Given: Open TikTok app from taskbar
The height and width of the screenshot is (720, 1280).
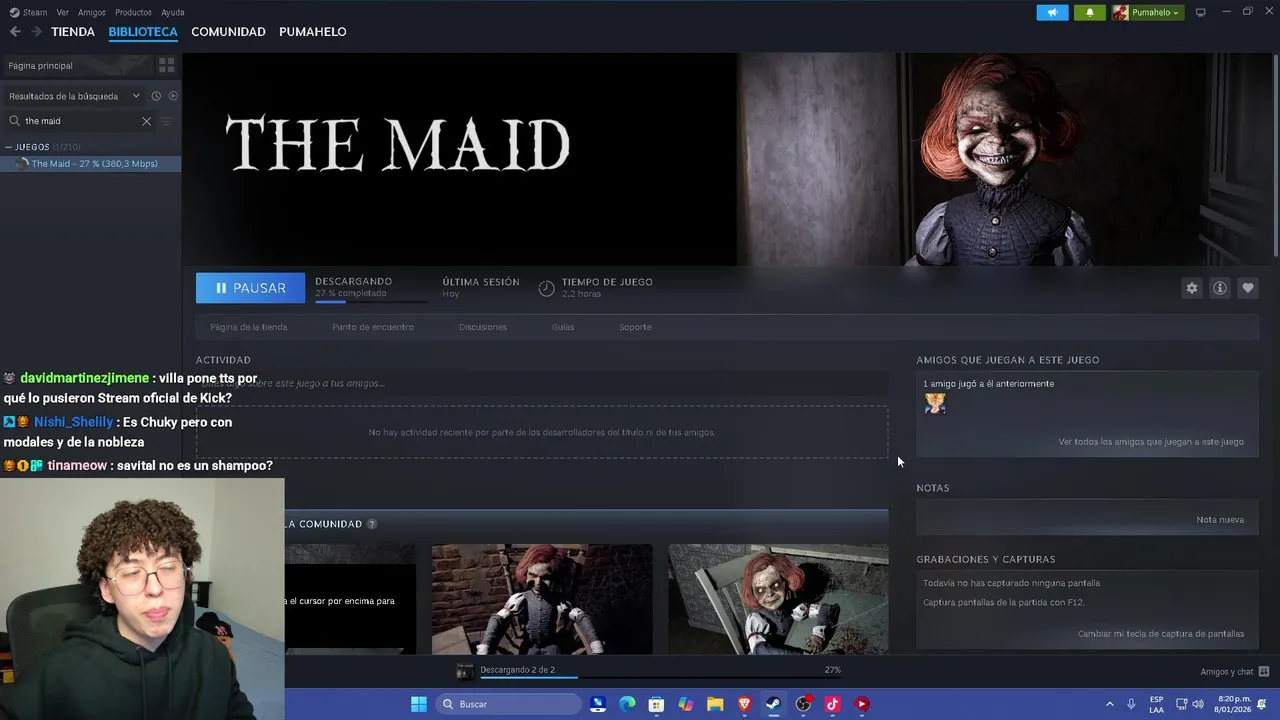Looking at the screenshot, I should tap(832, 704).
